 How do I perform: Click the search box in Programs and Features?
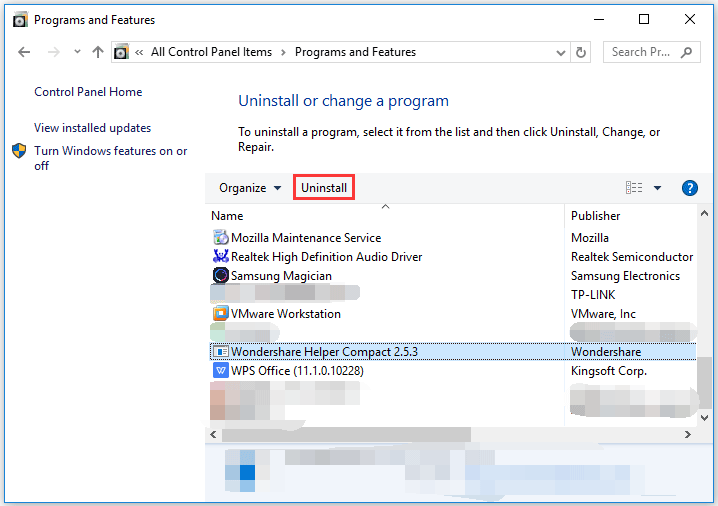[x=643, y=52]
